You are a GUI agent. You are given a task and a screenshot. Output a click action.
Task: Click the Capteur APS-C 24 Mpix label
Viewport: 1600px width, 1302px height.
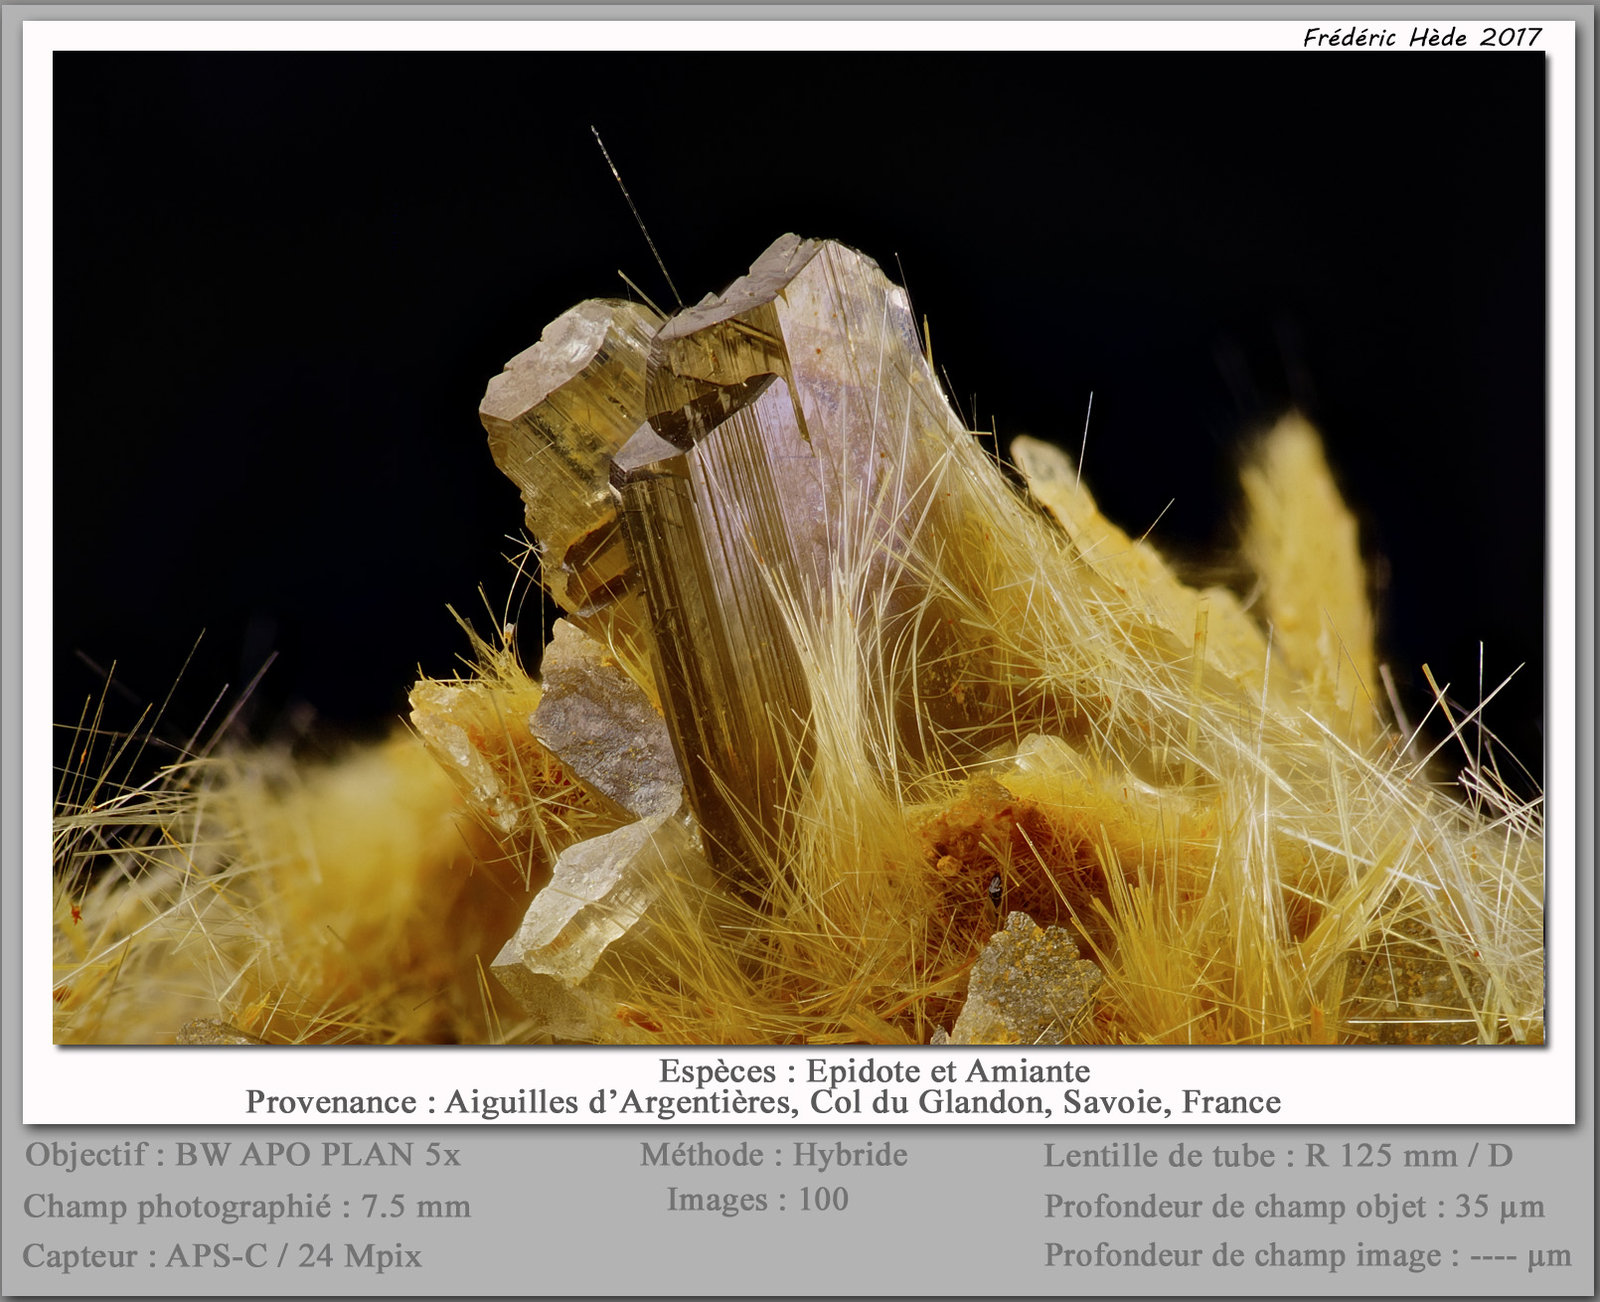pos(222,1256)
